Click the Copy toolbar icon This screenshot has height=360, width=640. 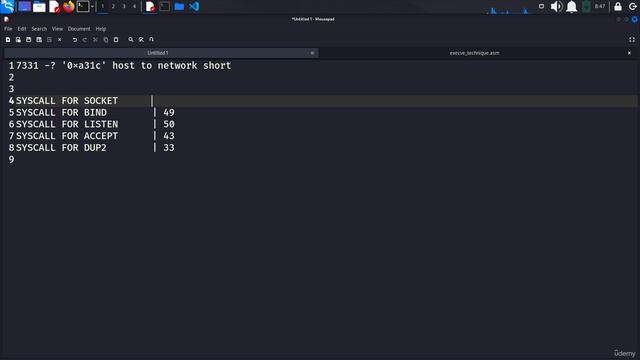[106, 40]
